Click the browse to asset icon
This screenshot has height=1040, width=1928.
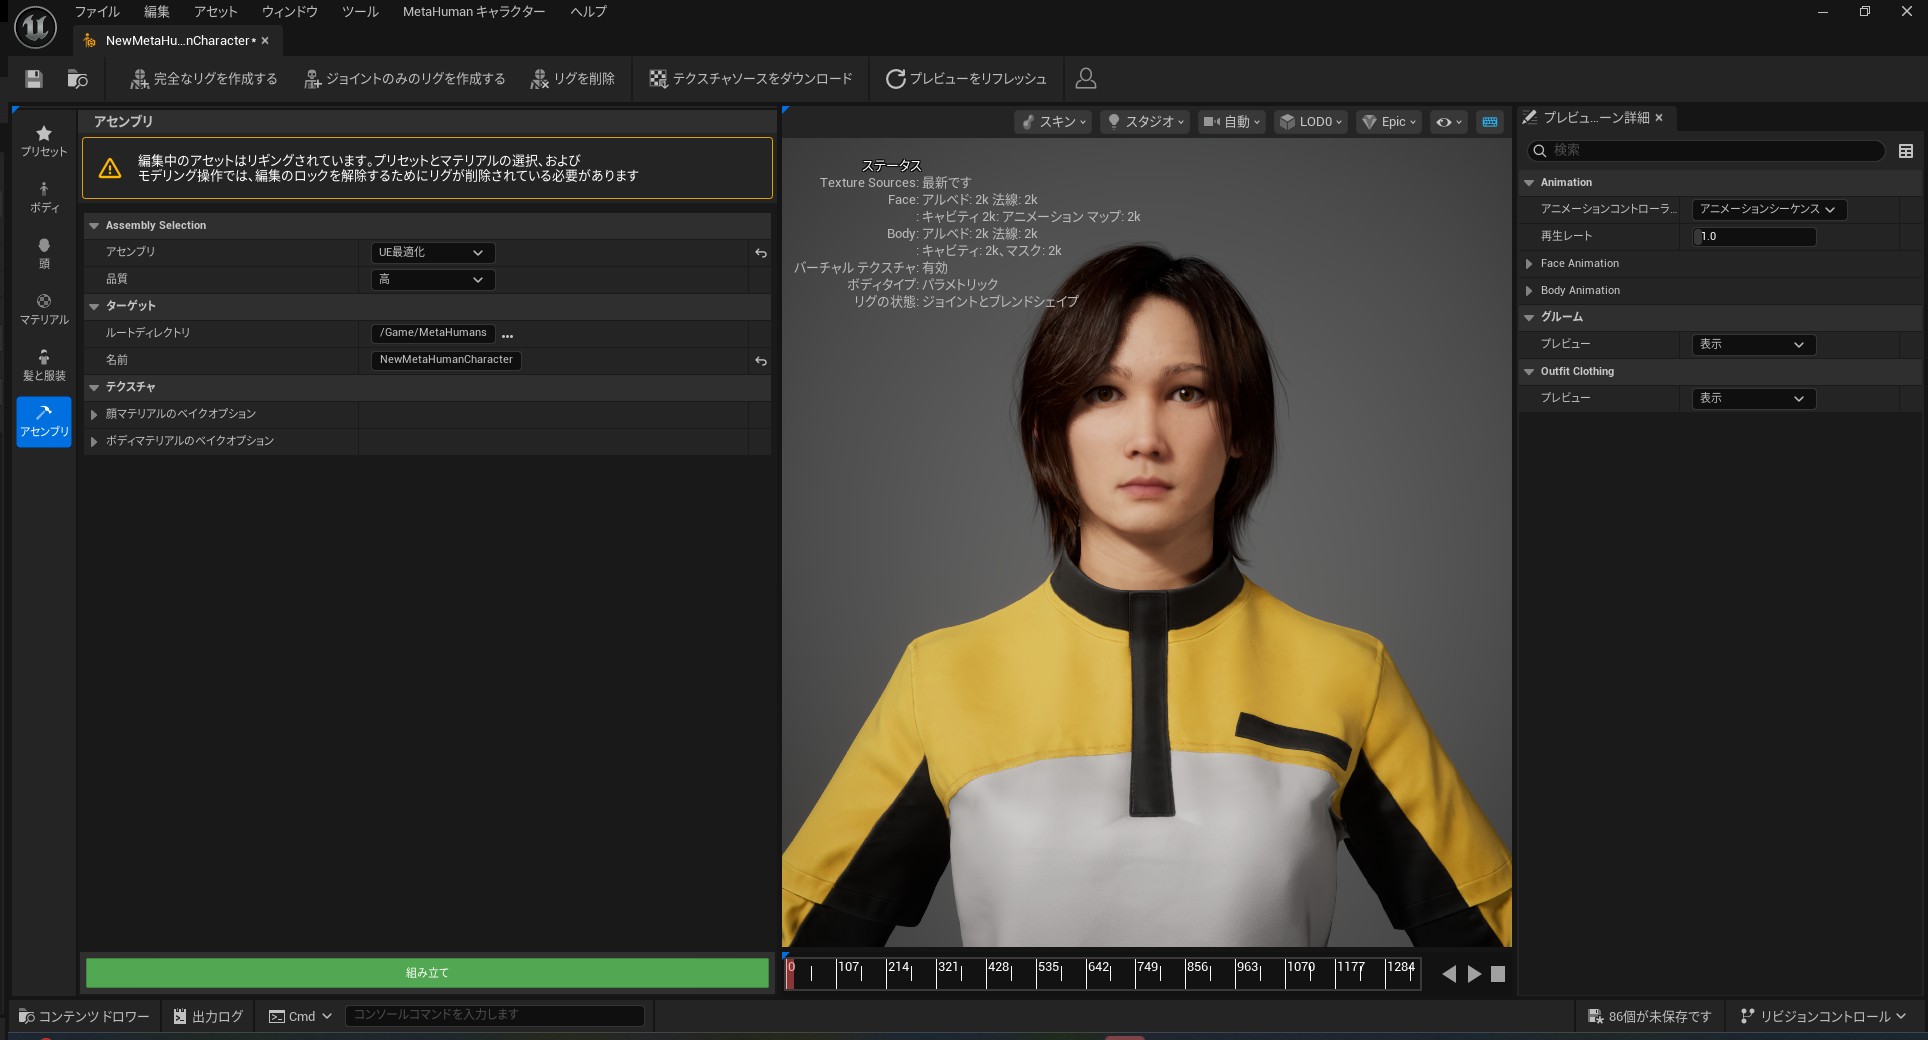77,79
